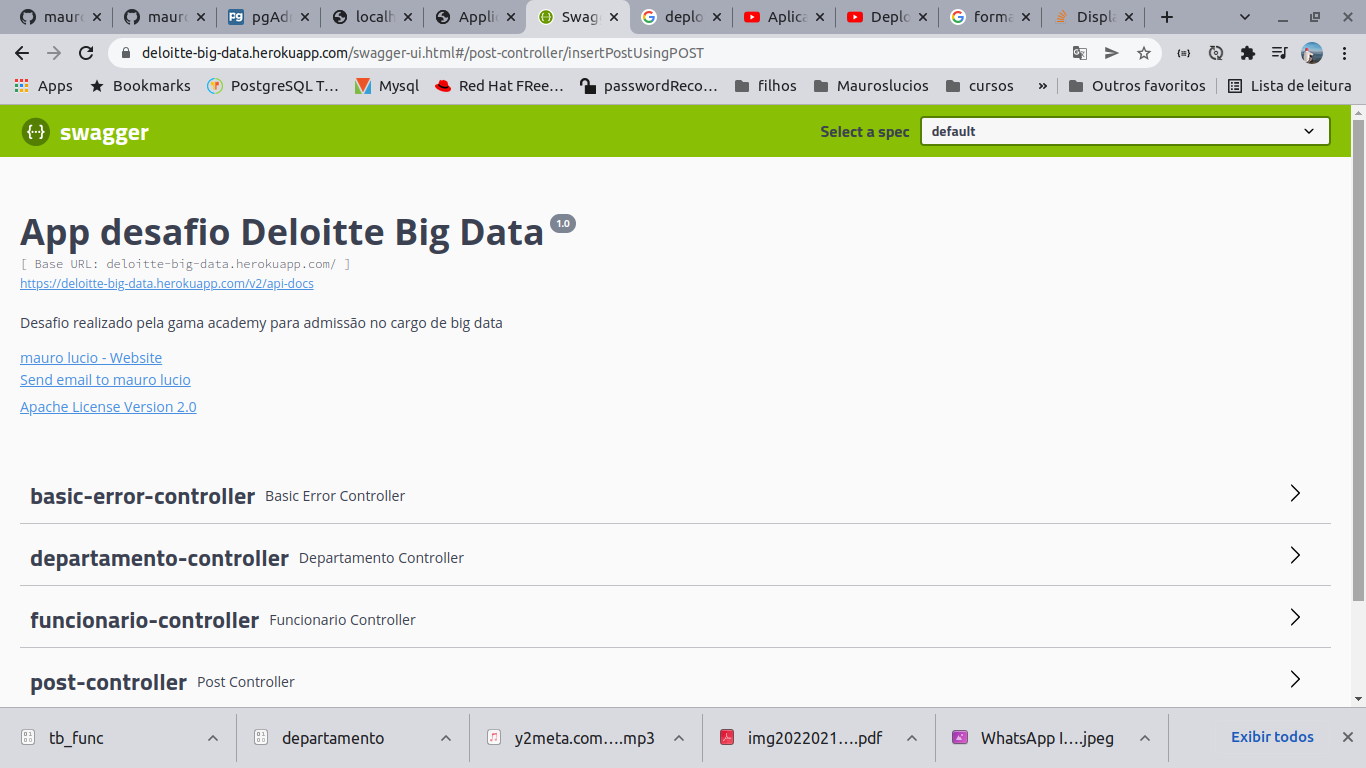Open Lista de leitura reading list
This screenshot has height=768, width=1366.
(x=1290, y=86)
